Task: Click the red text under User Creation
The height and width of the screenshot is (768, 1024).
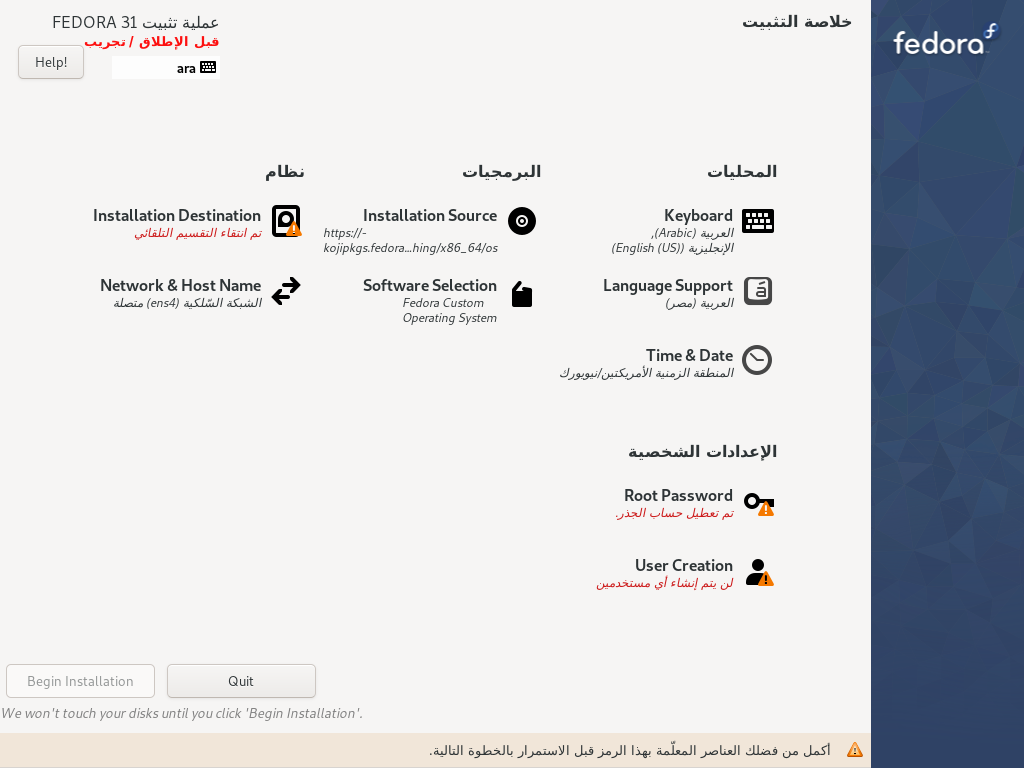Action: click(x=665, y=583)
